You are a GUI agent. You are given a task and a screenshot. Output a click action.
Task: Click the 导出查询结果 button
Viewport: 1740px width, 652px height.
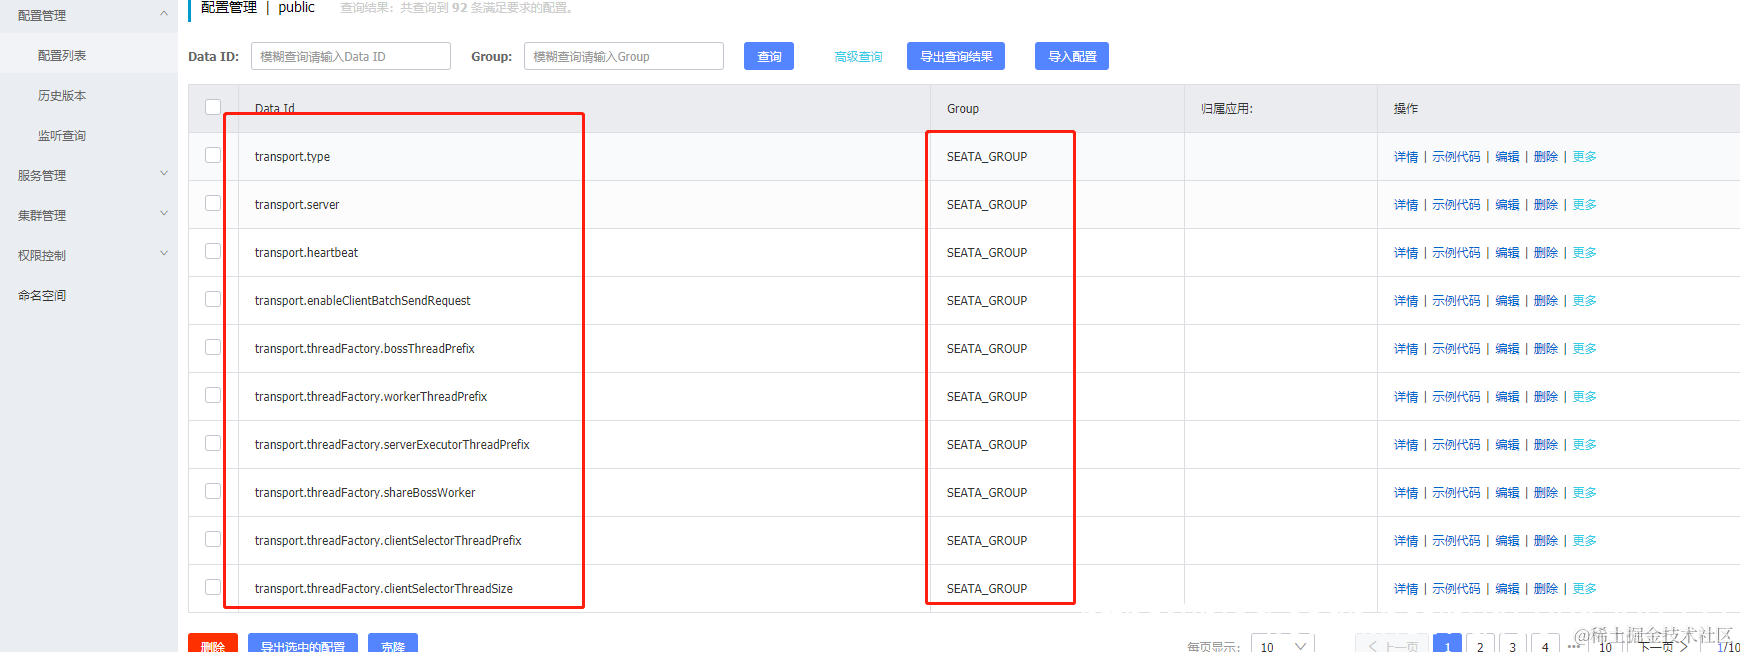[x=956, y=56]
